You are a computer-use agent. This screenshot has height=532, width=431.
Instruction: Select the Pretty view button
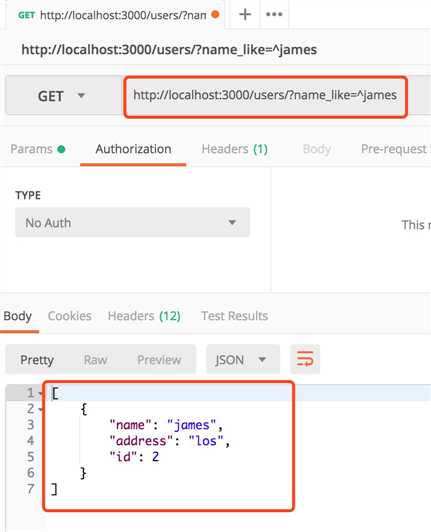pos(37,360)
